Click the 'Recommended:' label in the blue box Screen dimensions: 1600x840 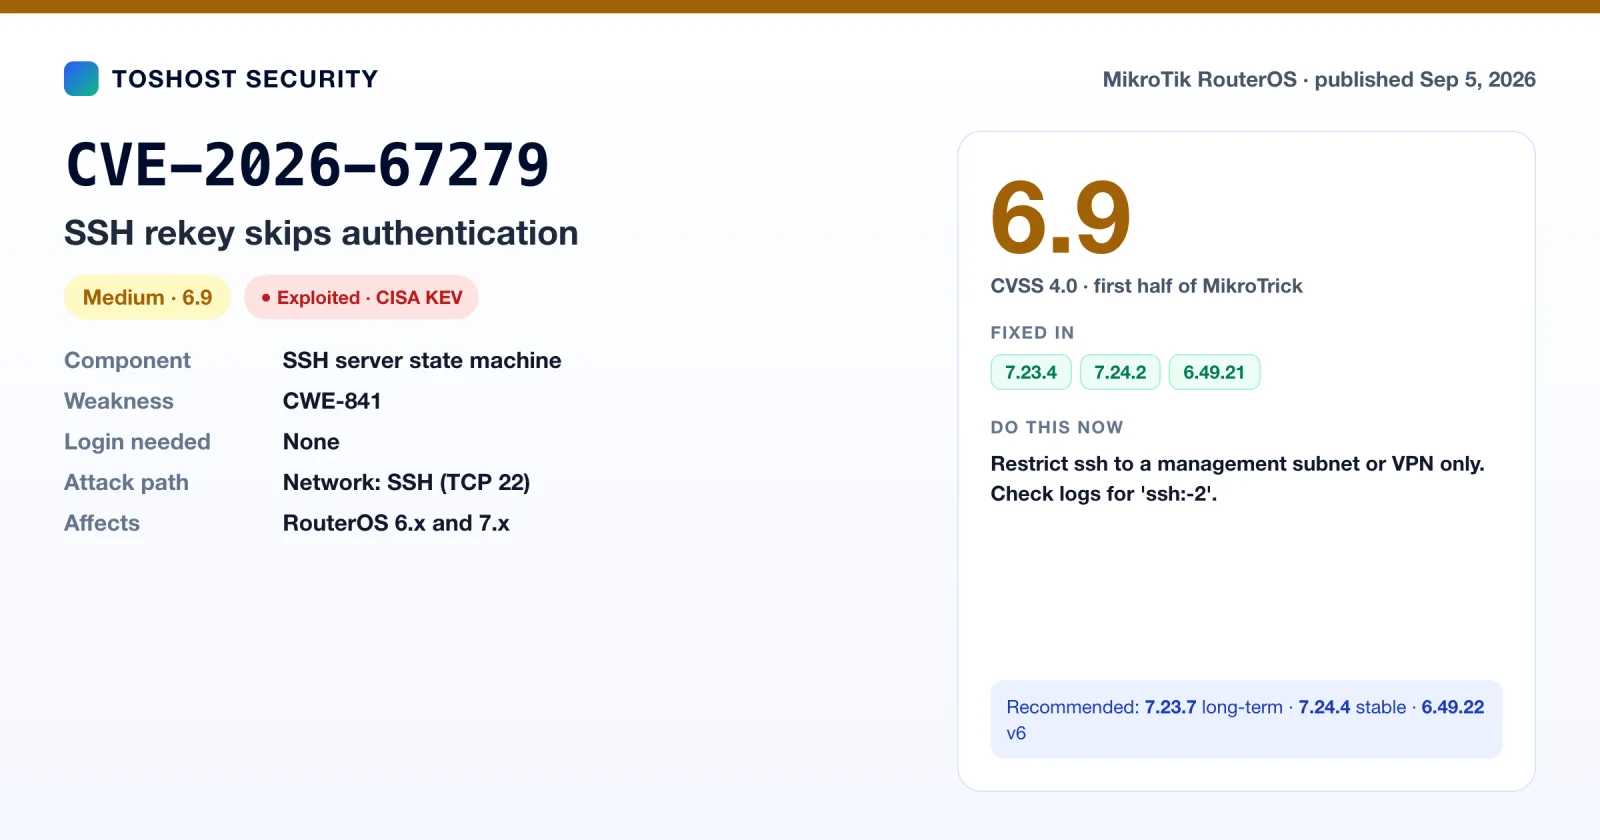click(x=1073, y=707)
